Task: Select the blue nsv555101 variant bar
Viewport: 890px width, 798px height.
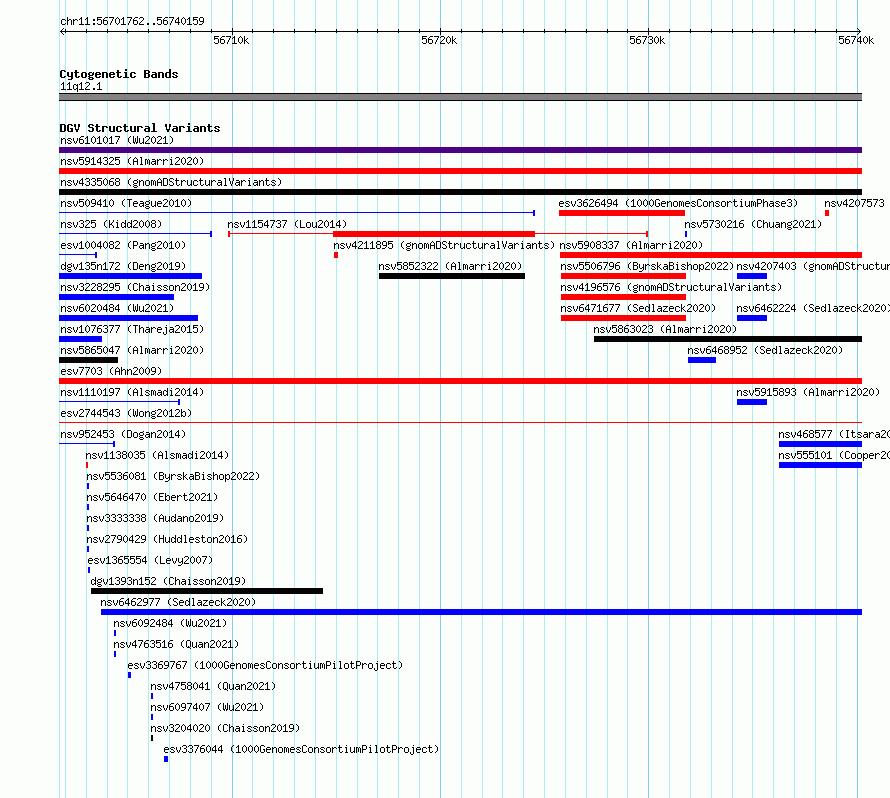Action: point(820,465)
